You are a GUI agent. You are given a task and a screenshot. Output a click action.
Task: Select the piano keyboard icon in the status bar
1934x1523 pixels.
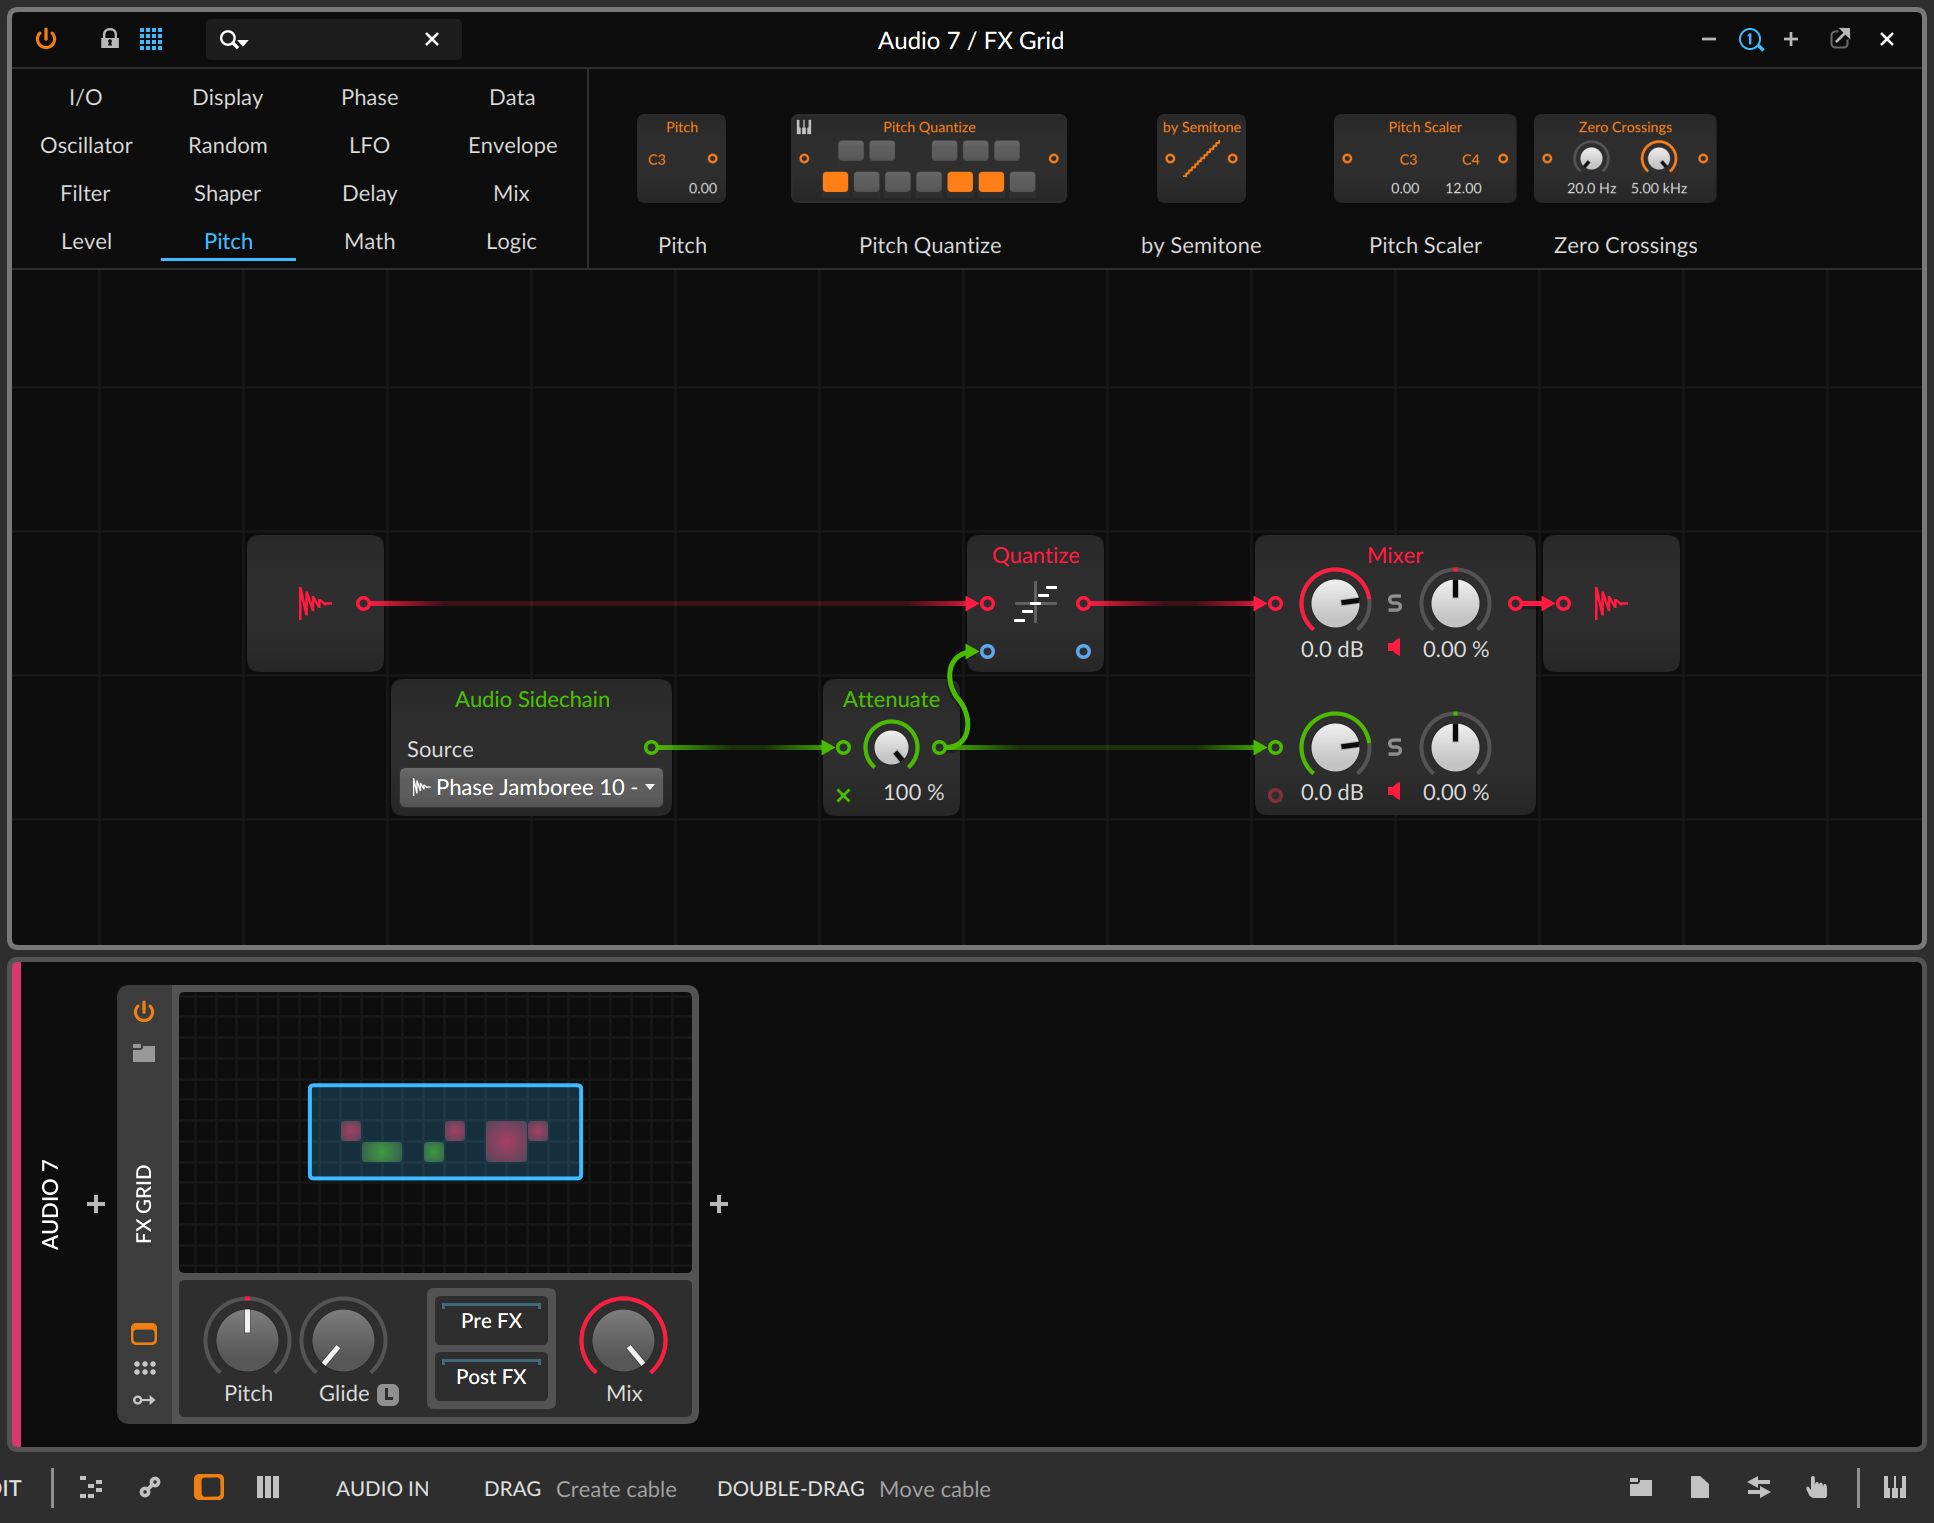click(x=1894, y=1487)
